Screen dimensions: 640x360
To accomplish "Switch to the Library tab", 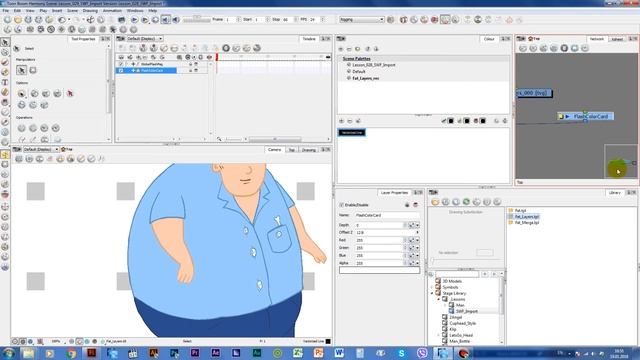I will point(615,193).
